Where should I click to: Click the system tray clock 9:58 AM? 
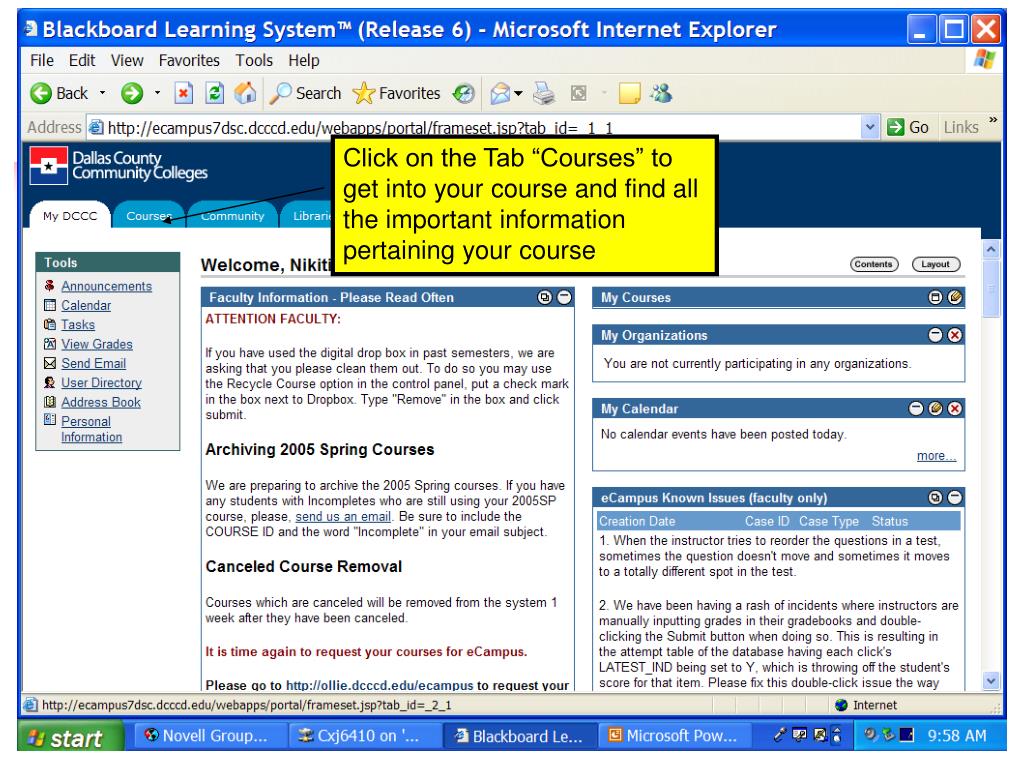957,736
